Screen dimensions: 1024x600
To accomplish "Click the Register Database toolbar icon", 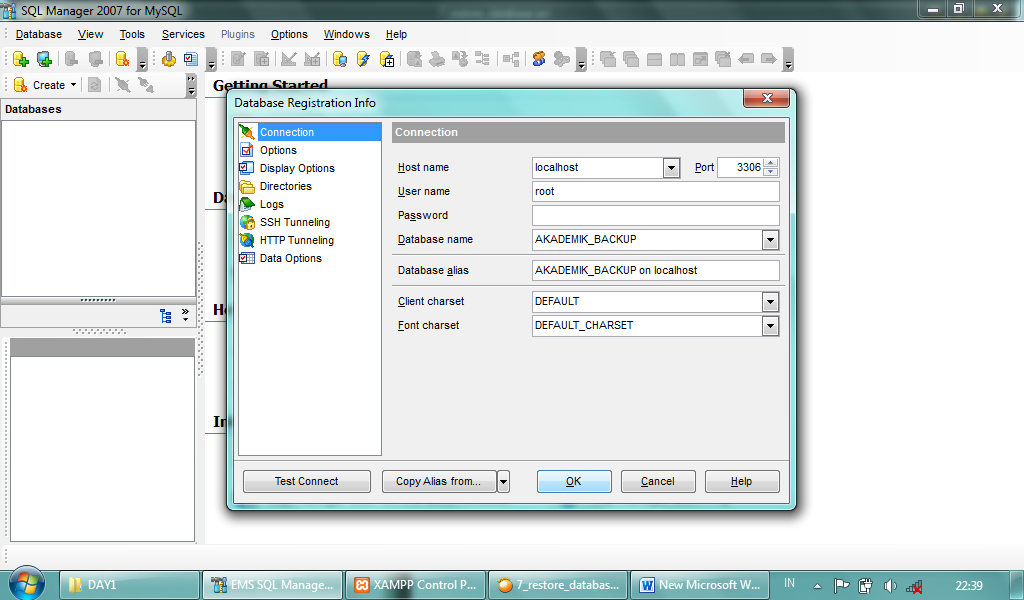I will [x=44, y=59].
